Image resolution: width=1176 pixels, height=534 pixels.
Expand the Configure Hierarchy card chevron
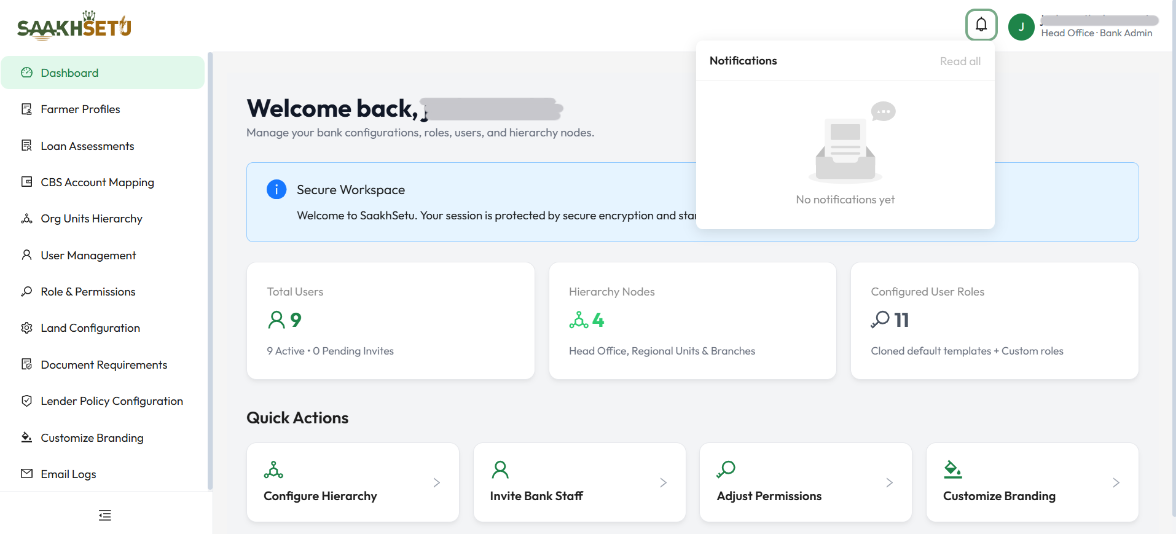(436, 483)
